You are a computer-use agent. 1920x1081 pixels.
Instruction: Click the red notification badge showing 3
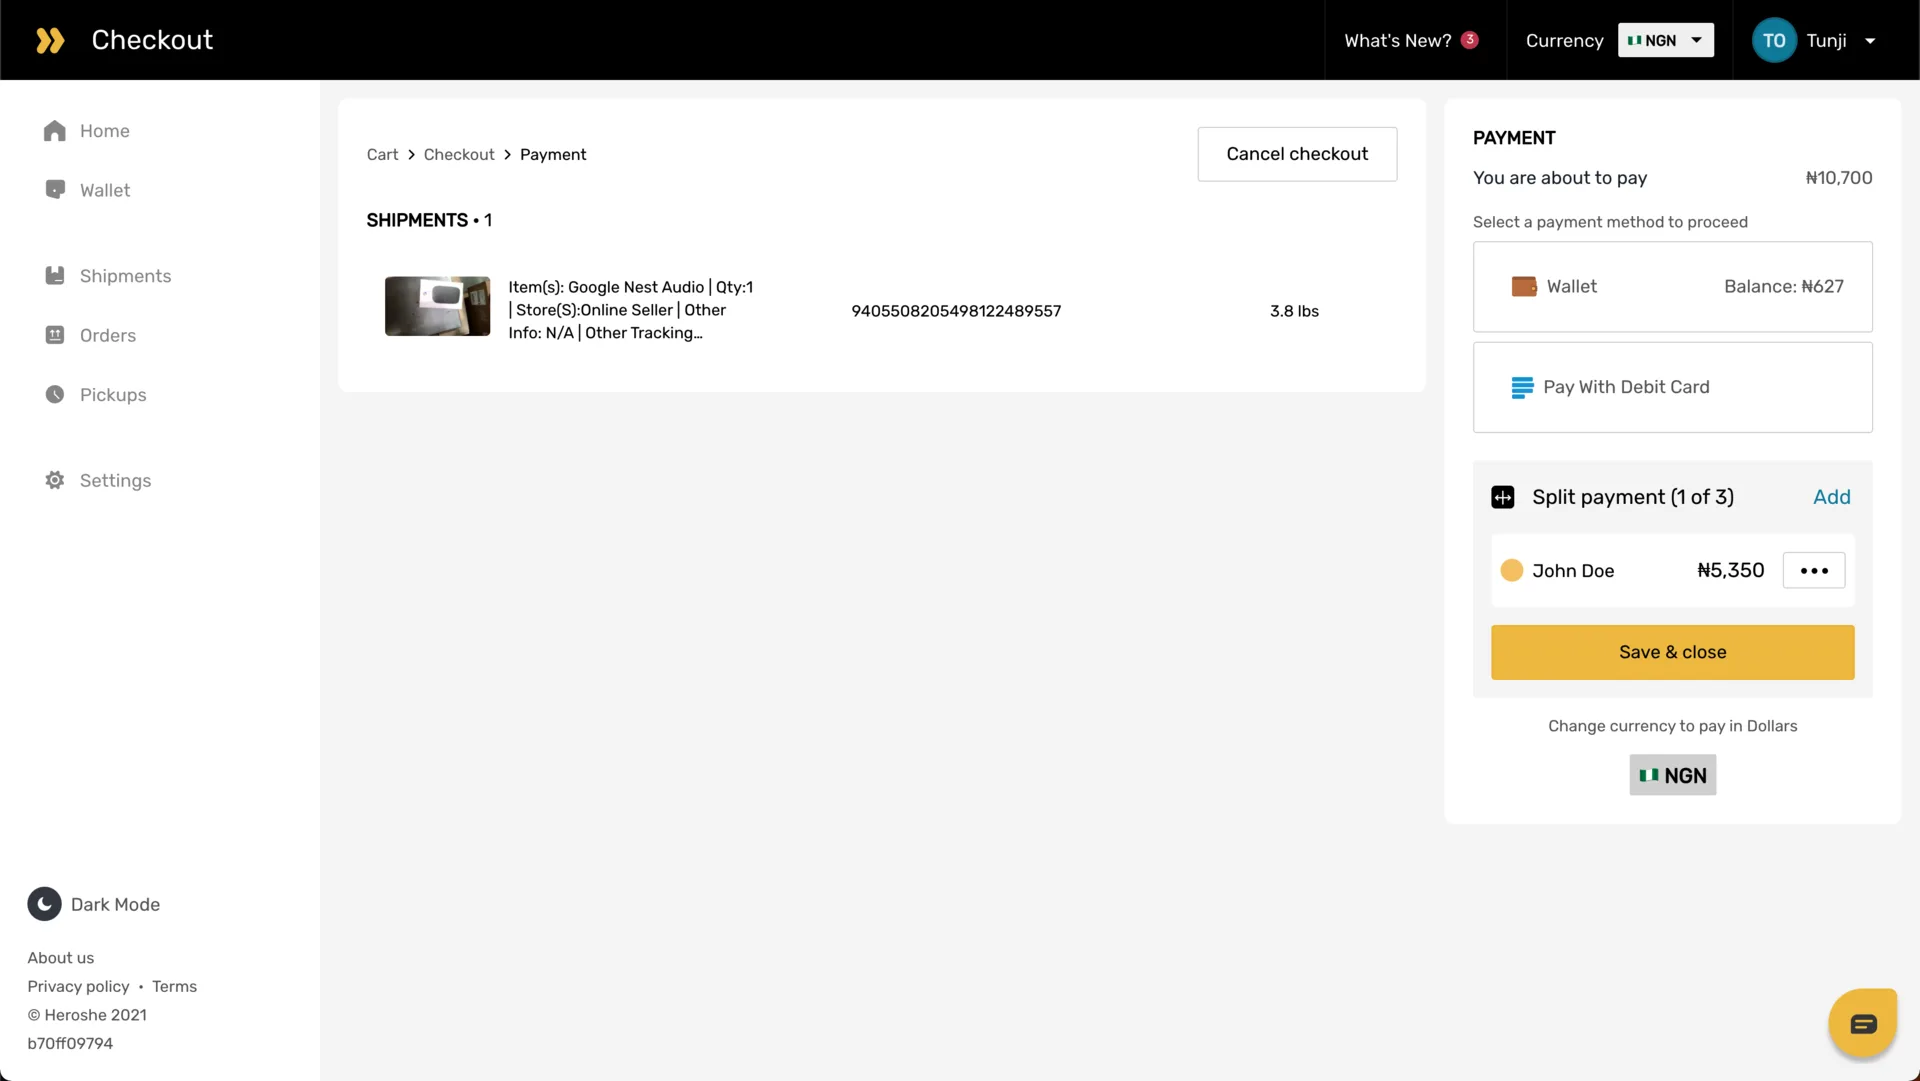click(x=1470, y=40)
